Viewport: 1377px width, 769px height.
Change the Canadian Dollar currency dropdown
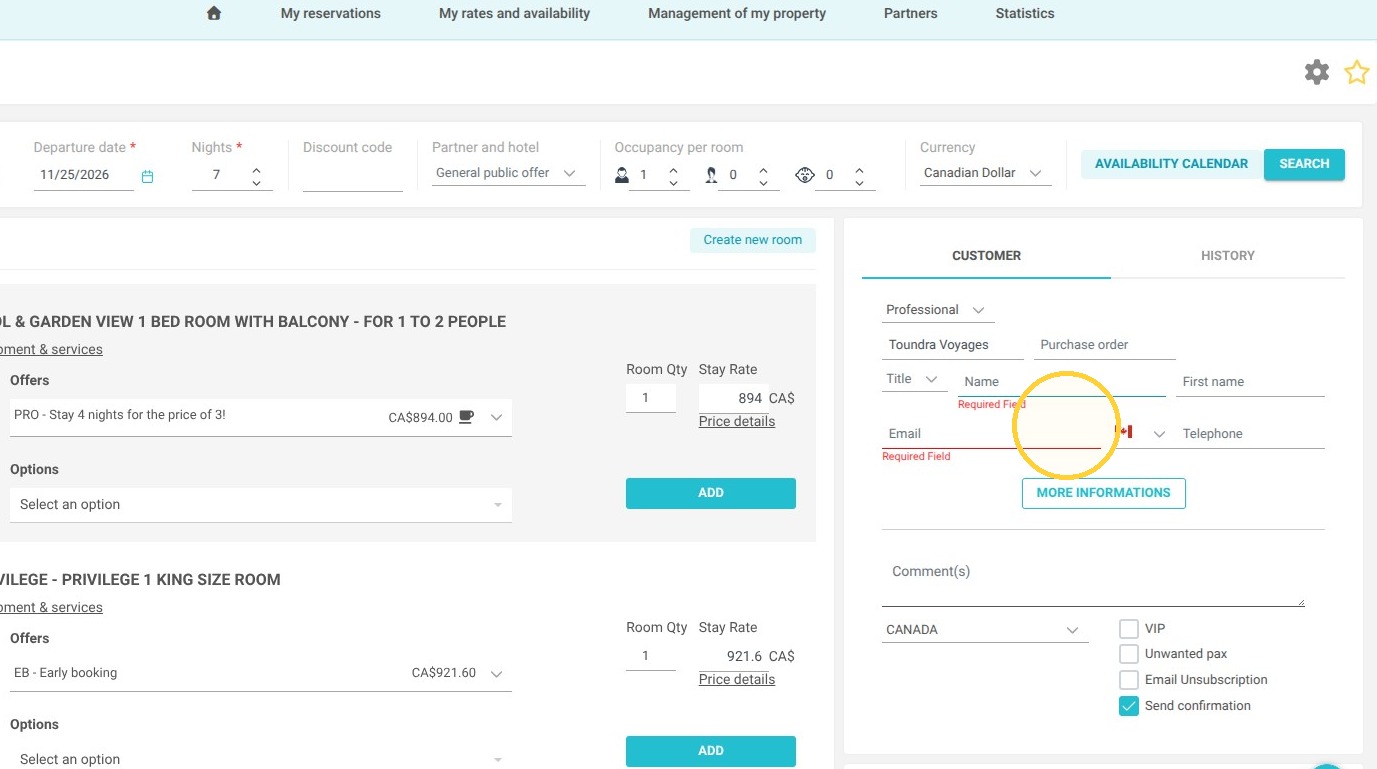(985, 173)
